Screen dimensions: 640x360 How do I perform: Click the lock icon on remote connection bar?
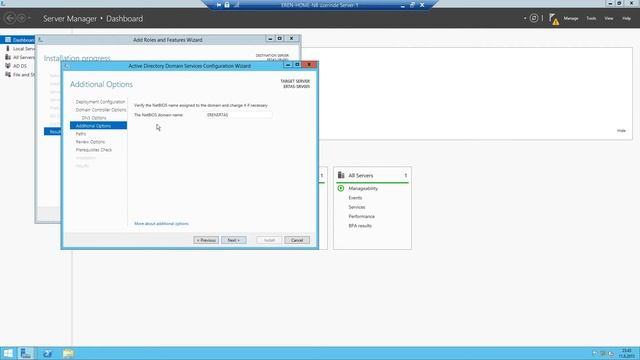227,5
